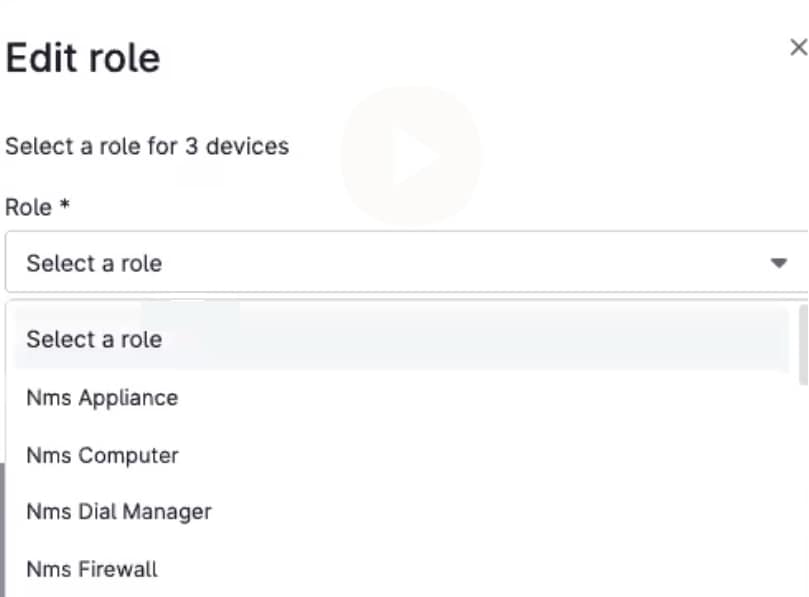Pick Nms Dial Manager as the role
The width and height of the screenshot is (809, 597).
coord(119,511)
